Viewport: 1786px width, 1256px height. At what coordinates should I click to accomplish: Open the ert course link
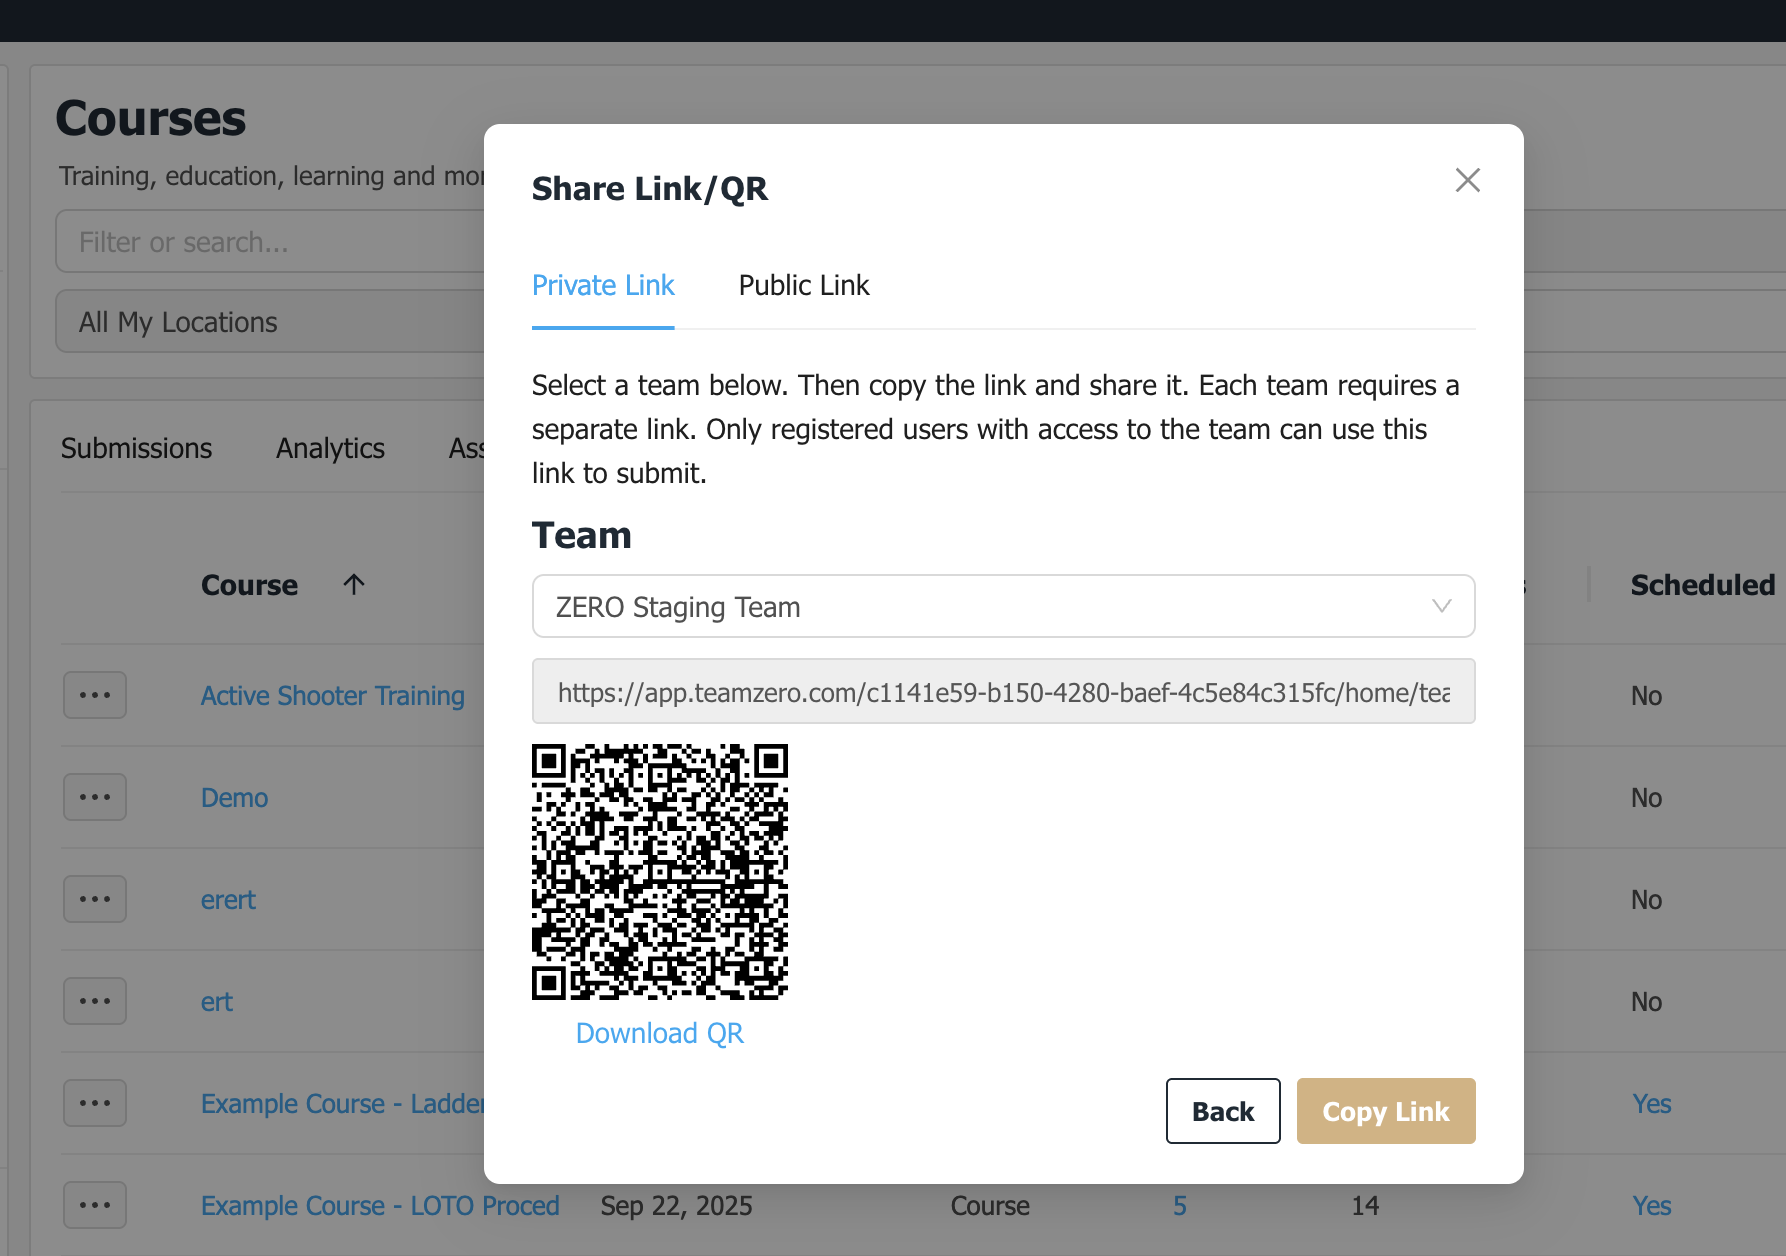pos(217,1002)
